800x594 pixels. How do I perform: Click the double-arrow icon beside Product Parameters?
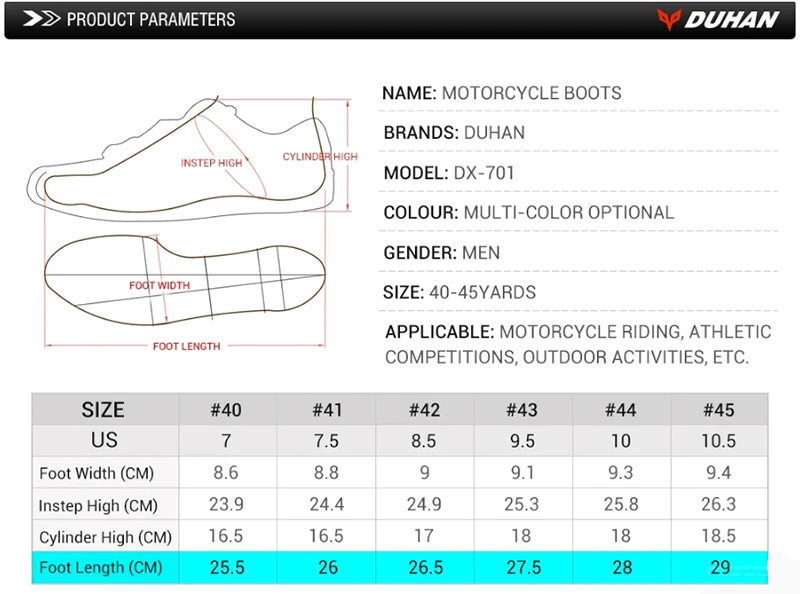tap(41, 19)
